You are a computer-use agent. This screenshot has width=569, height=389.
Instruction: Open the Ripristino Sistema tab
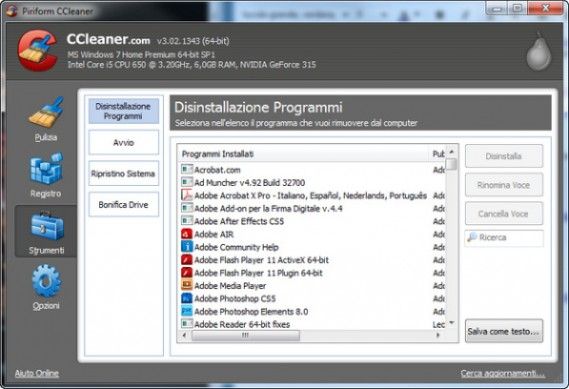pyautogui.click(x=123, y=173)
